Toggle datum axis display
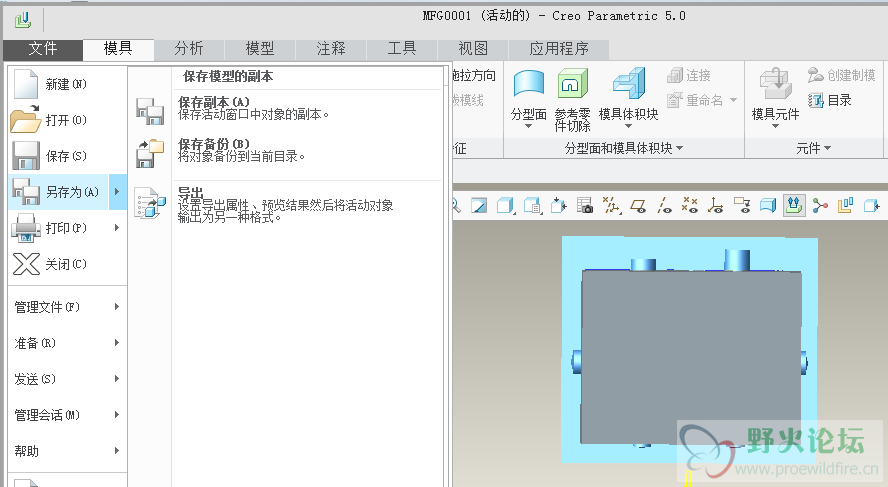 (x=664, y=205)
